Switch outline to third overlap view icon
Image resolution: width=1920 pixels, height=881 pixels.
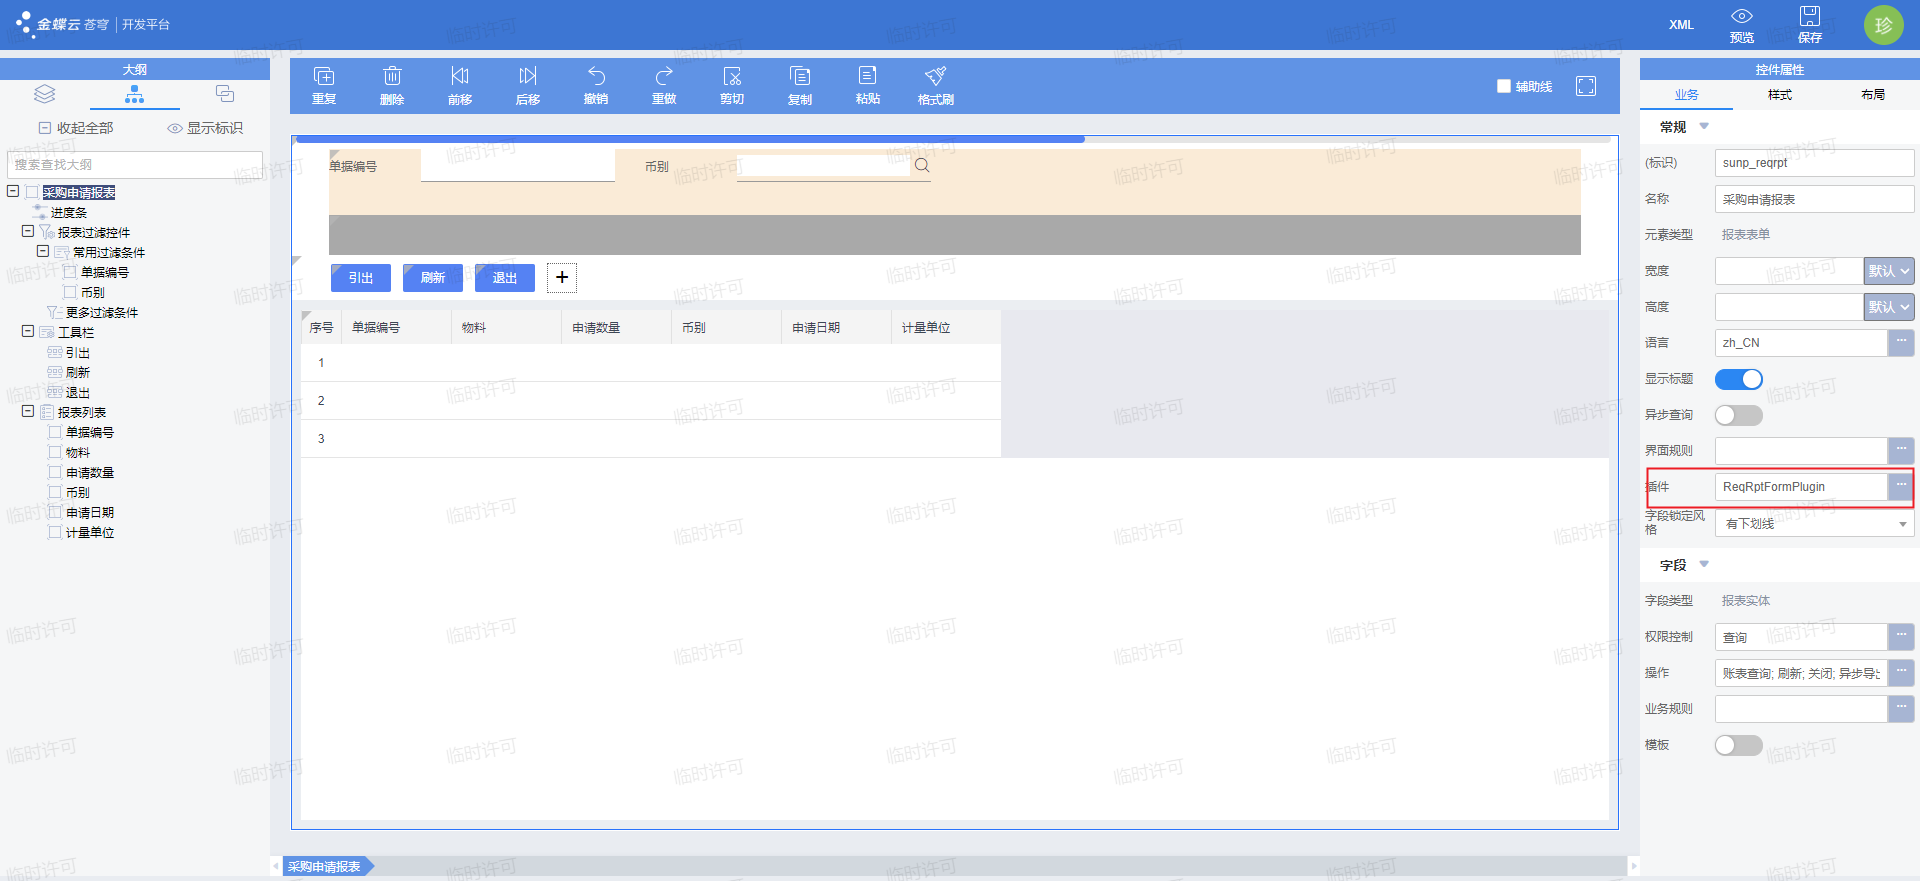(225, 94)
